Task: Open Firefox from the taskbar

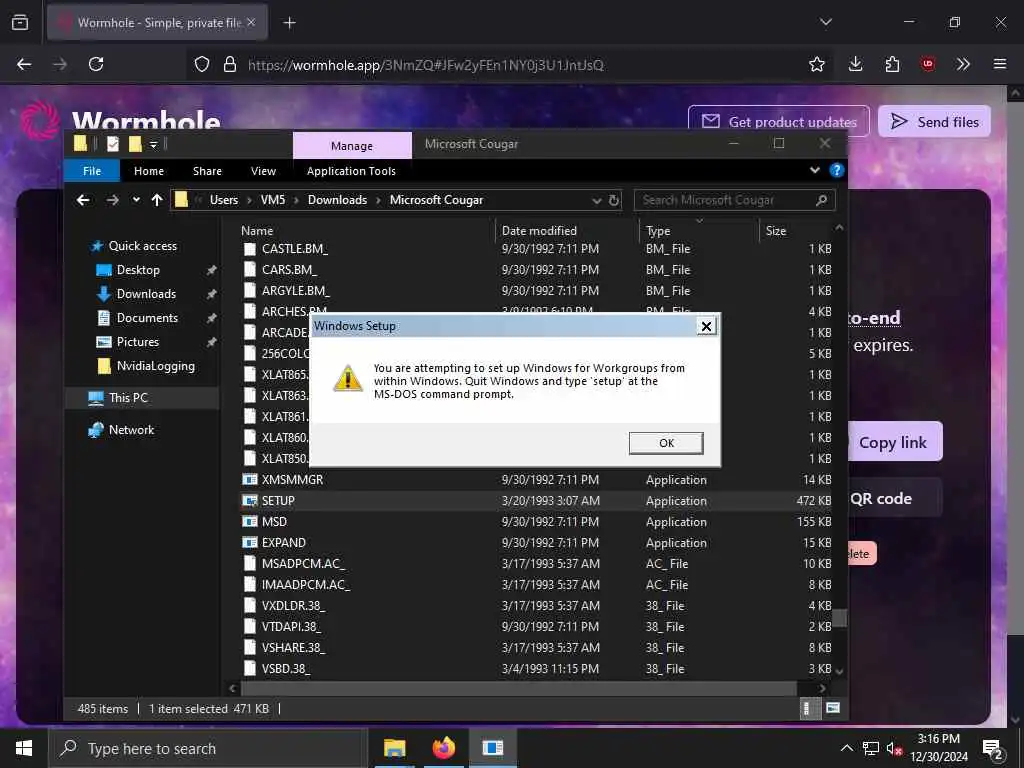Action: coord(443,748)
